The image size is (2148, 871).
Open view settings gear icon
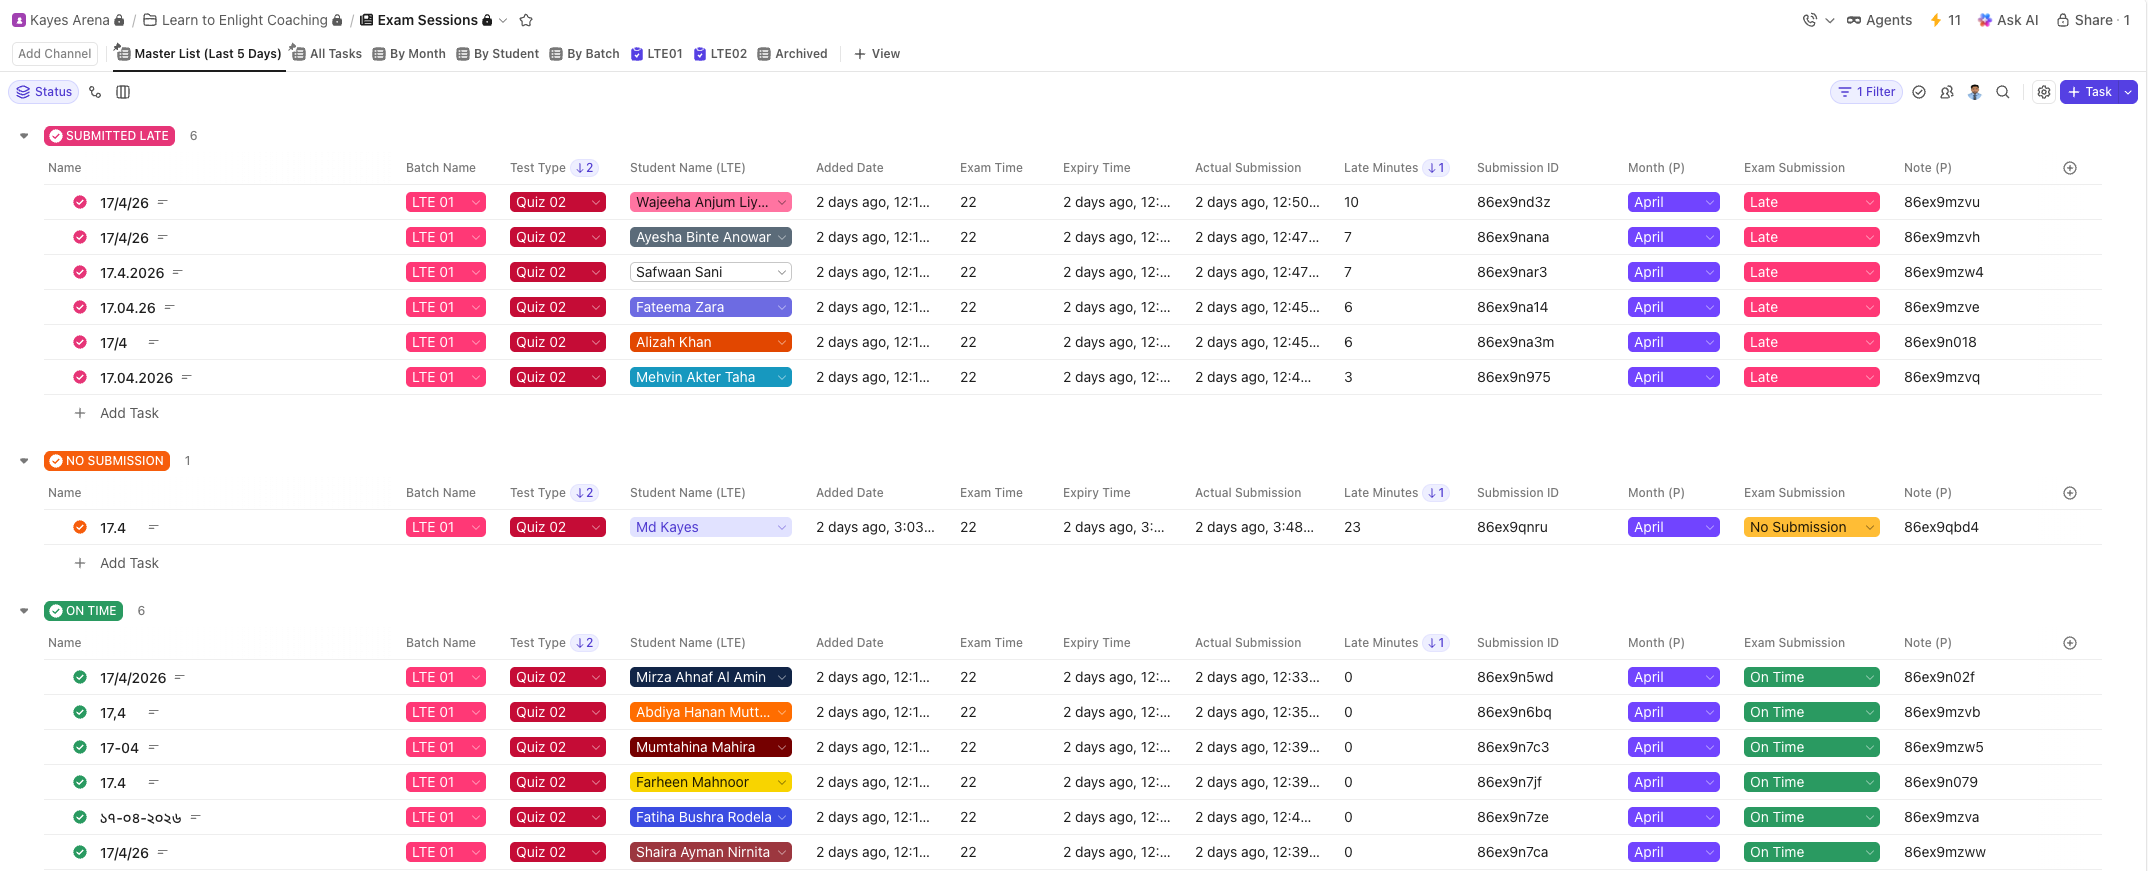pyautogui.click(x=2044, y=92)
